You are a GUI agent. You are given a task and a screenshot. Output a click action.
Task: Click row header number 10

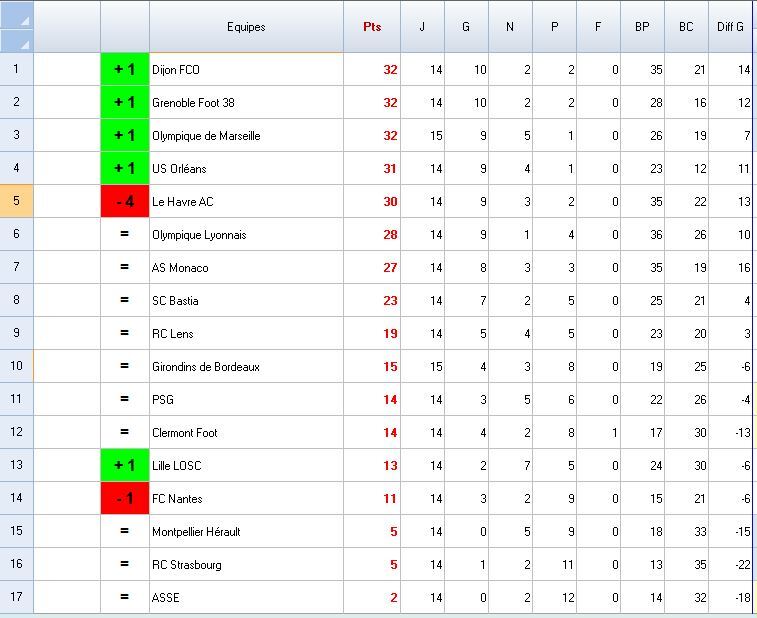tap(16, 366)
